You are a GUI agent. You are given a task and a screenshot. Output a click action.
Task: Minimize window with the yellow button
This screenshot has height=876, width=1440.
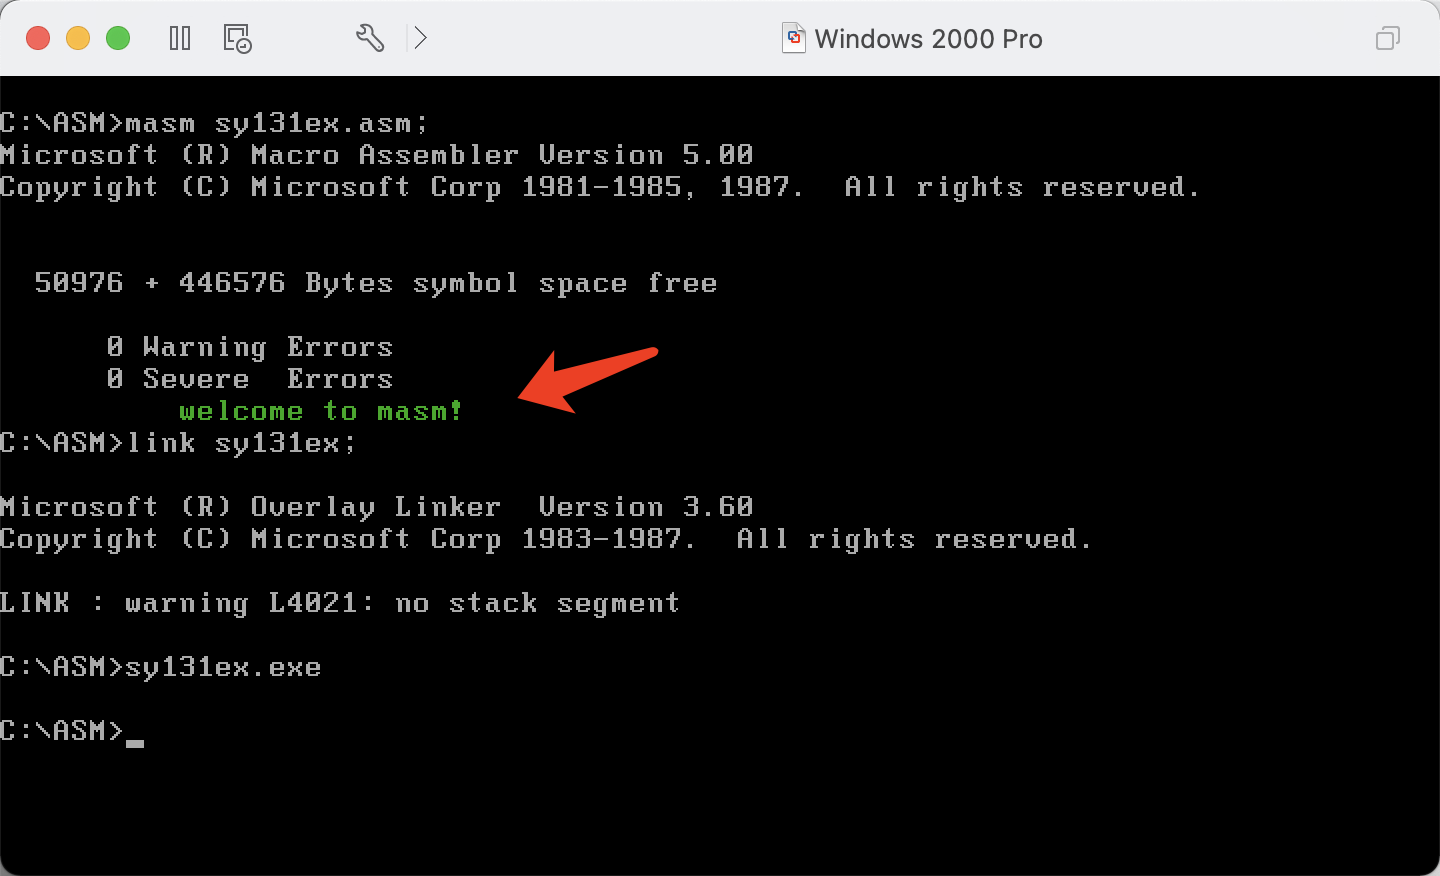(x=78, y=38)
